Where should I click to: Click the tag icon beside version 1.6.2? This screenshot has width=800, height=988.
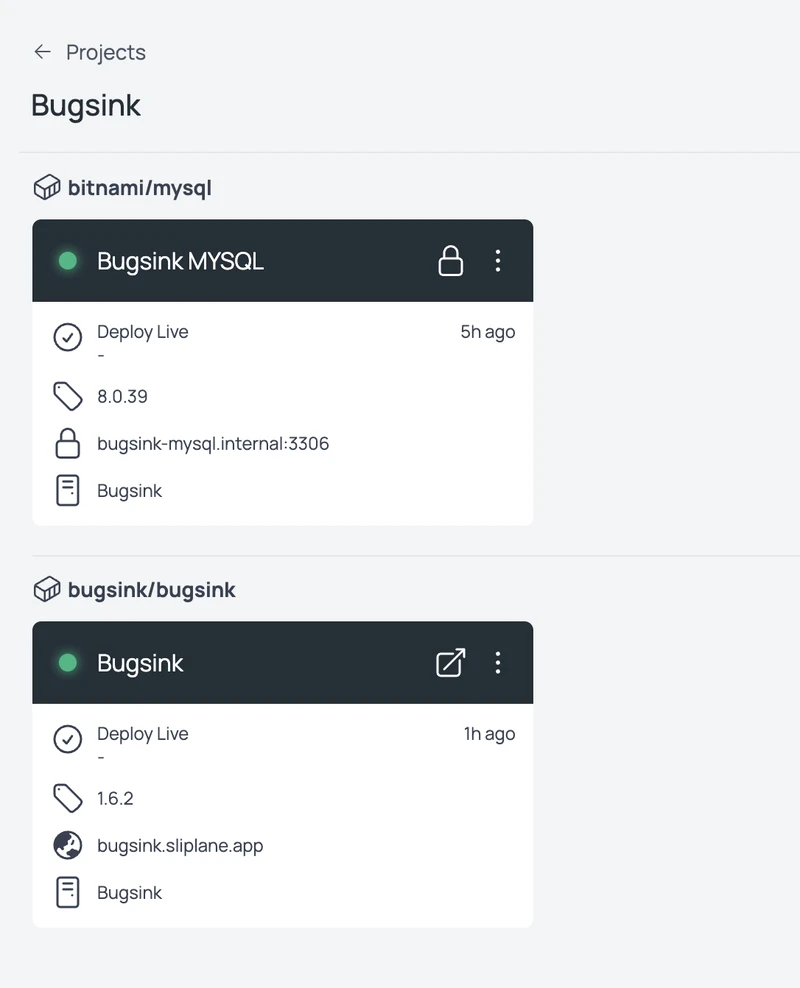[x=67, y=798]
